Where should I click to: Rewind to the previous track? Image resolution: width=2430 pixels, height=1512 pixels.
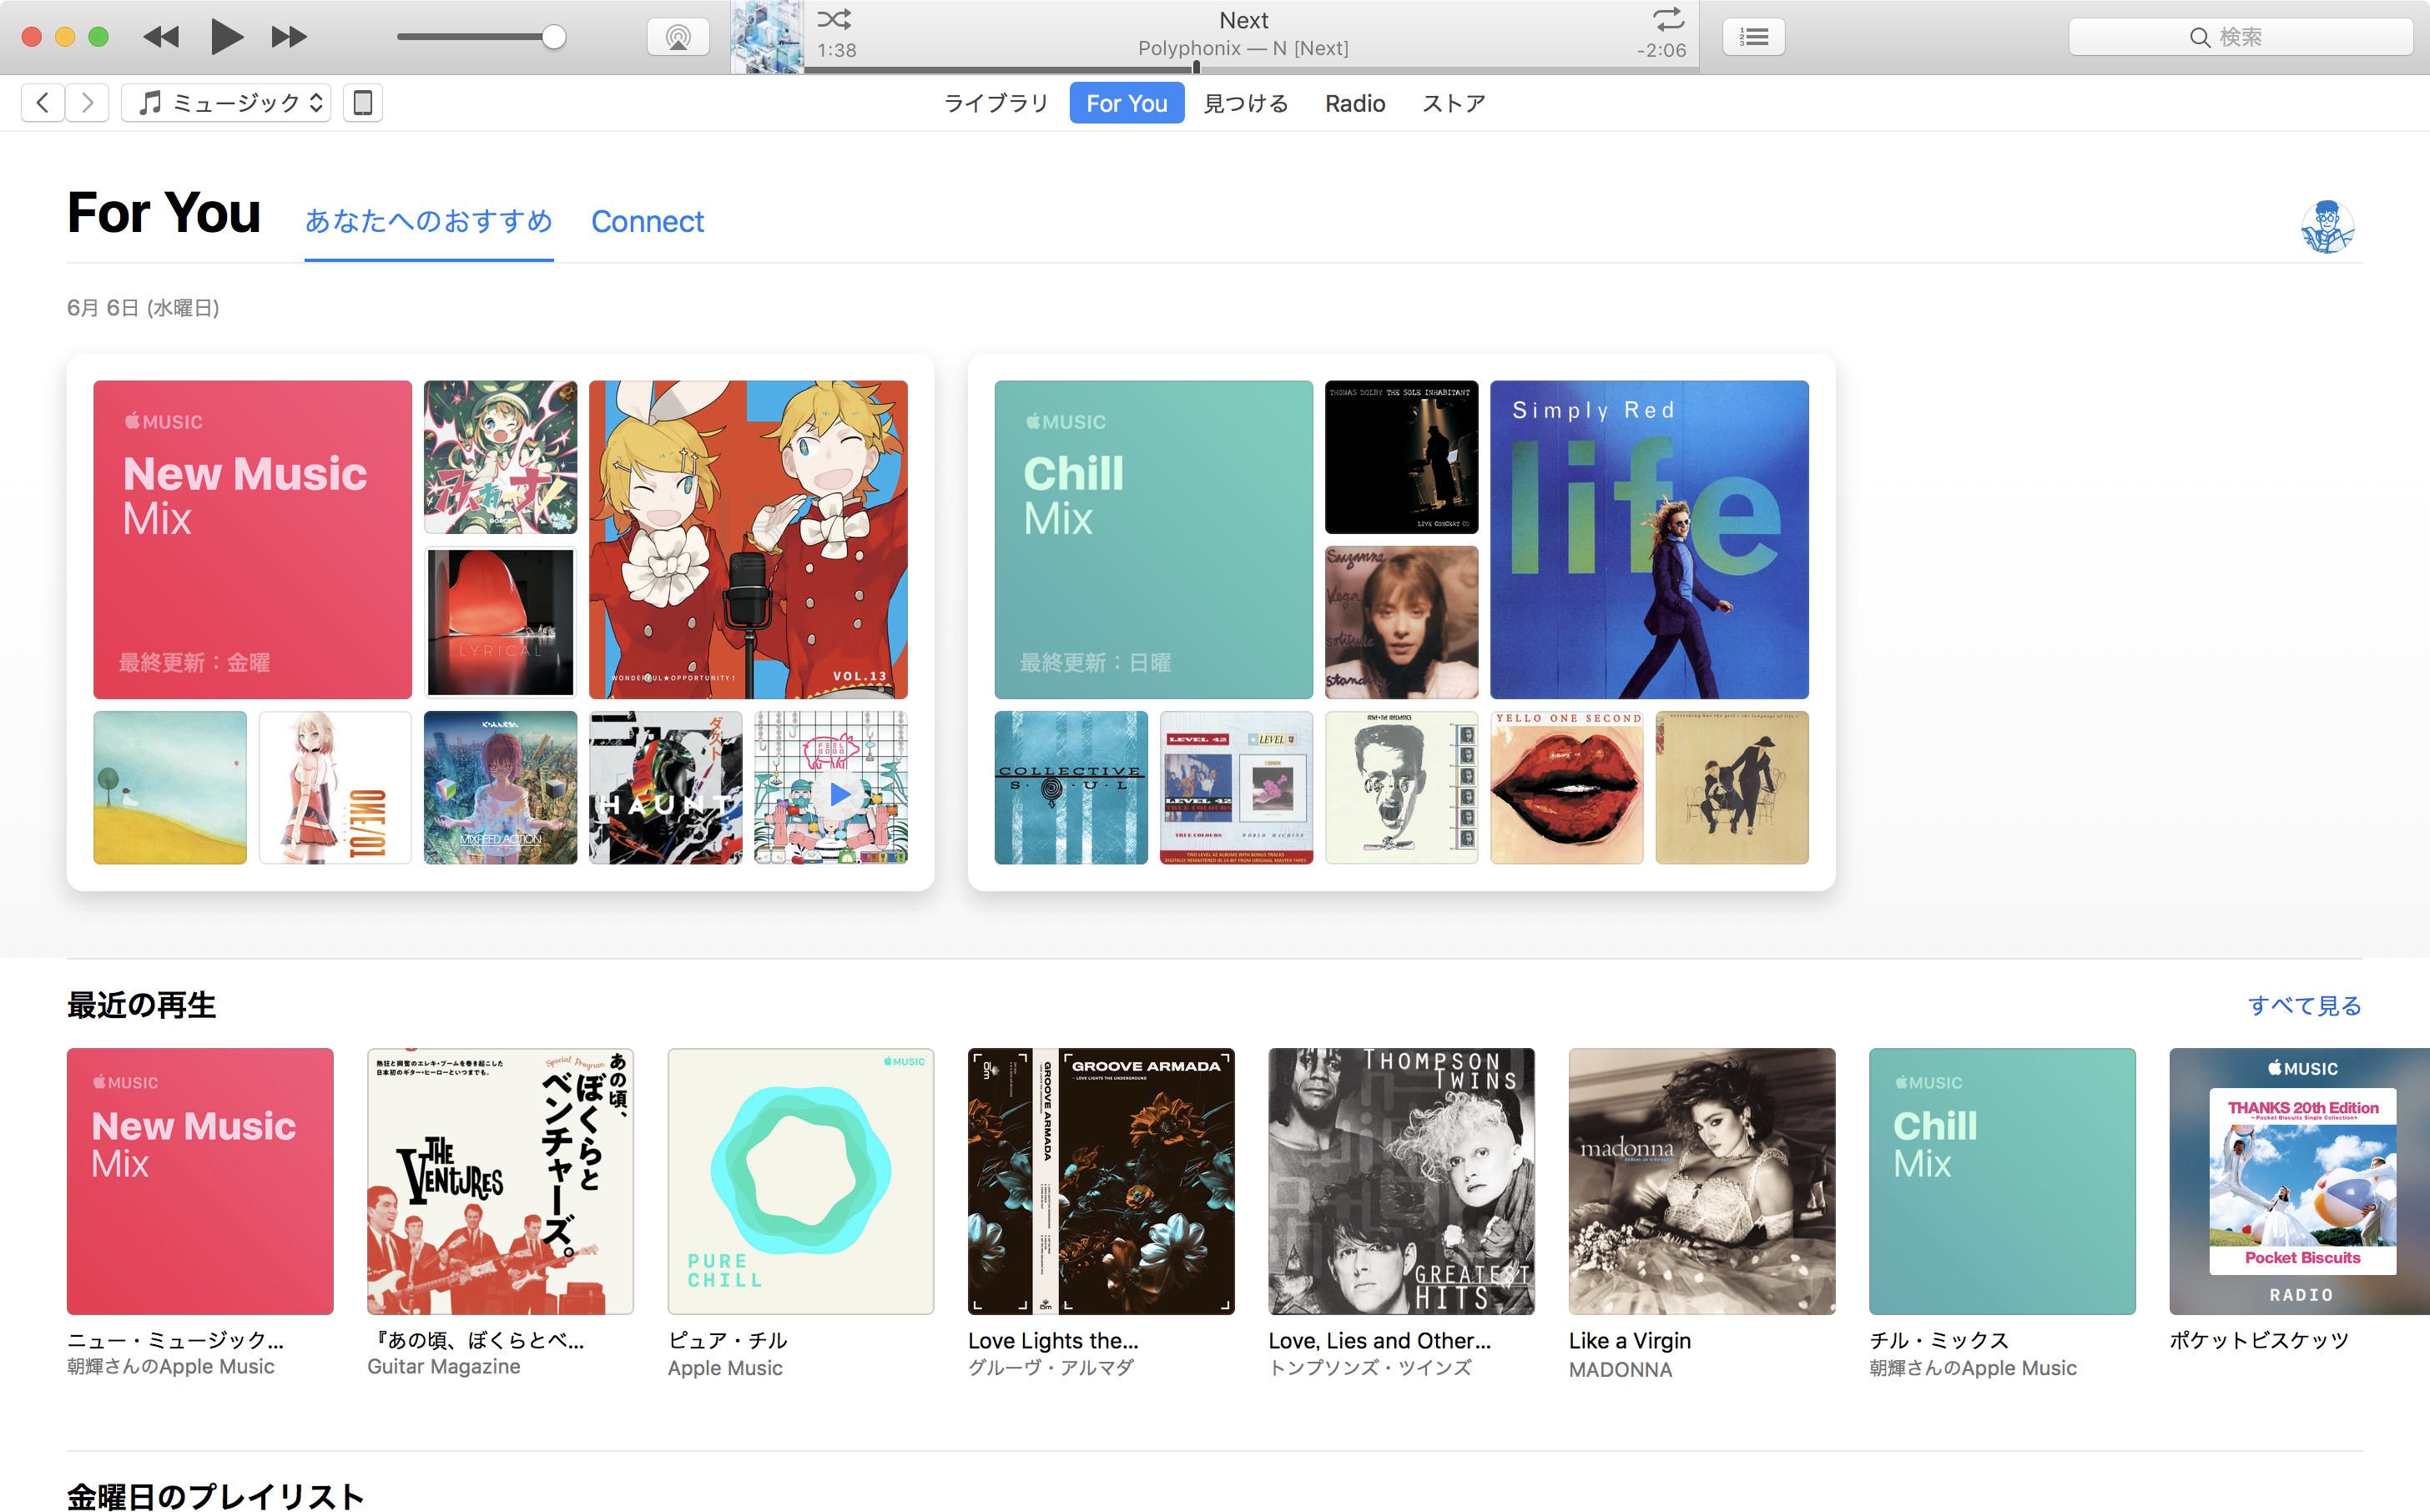(161, 37)
